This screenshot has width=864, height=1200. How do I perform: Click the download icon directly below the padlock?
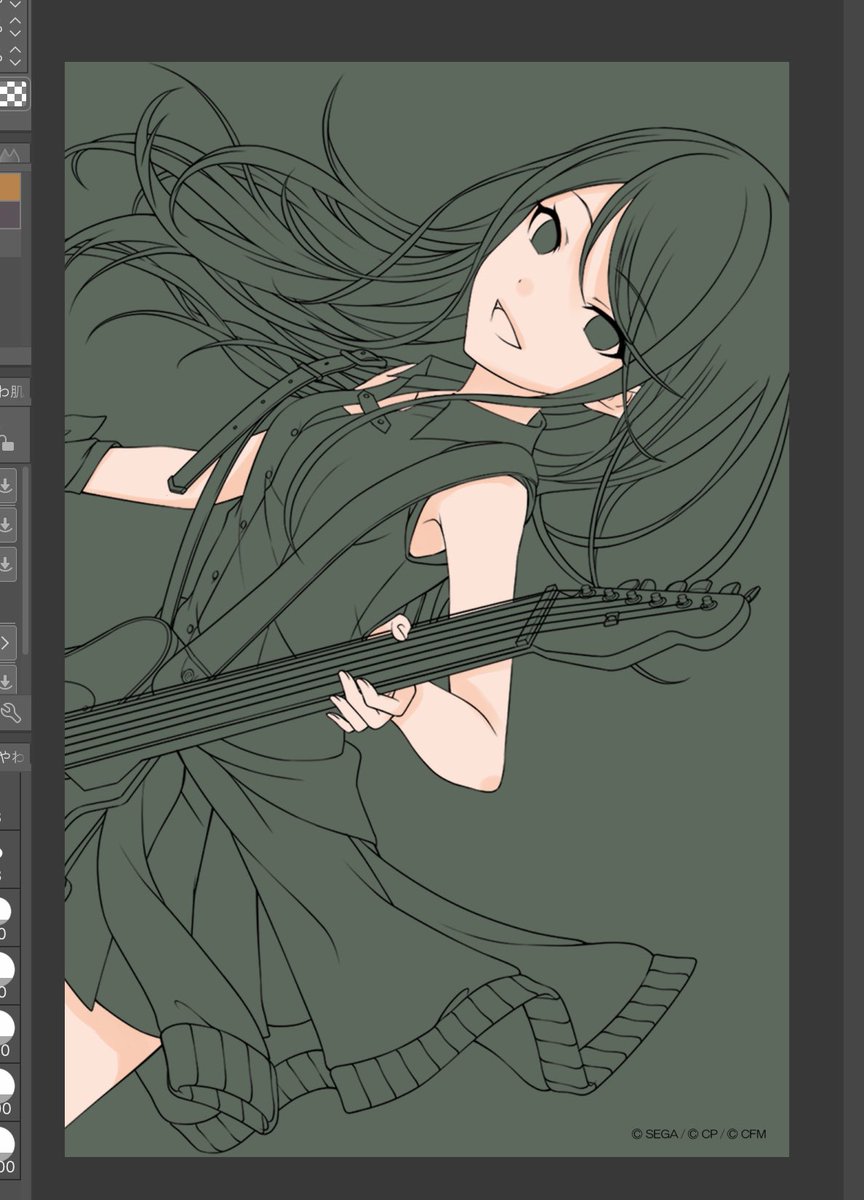tap(5, 485)
